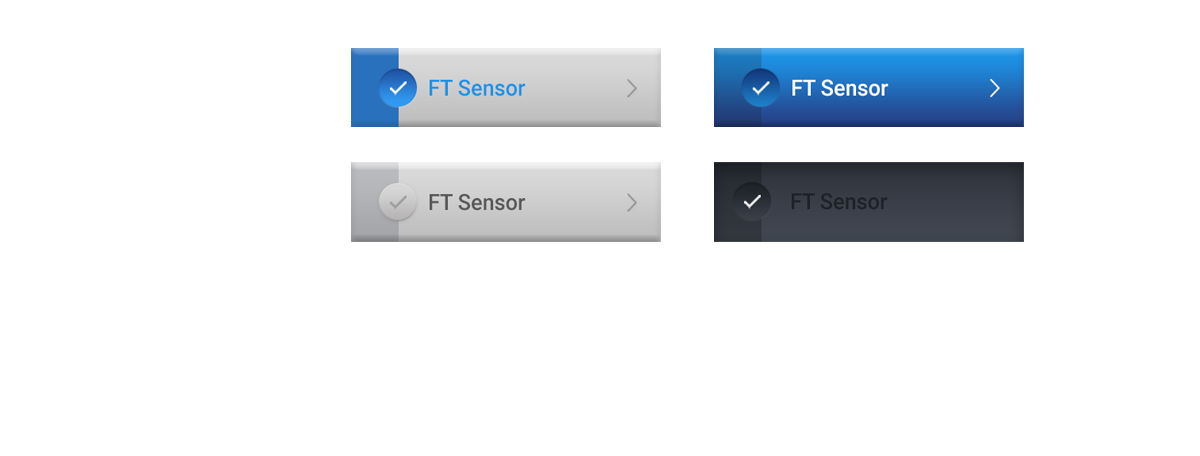Image resolution: width=1200 pixels, height=456 pixels.
Task: Select the blue-text FT Sensor label
Action: click(x=476, y=88)
